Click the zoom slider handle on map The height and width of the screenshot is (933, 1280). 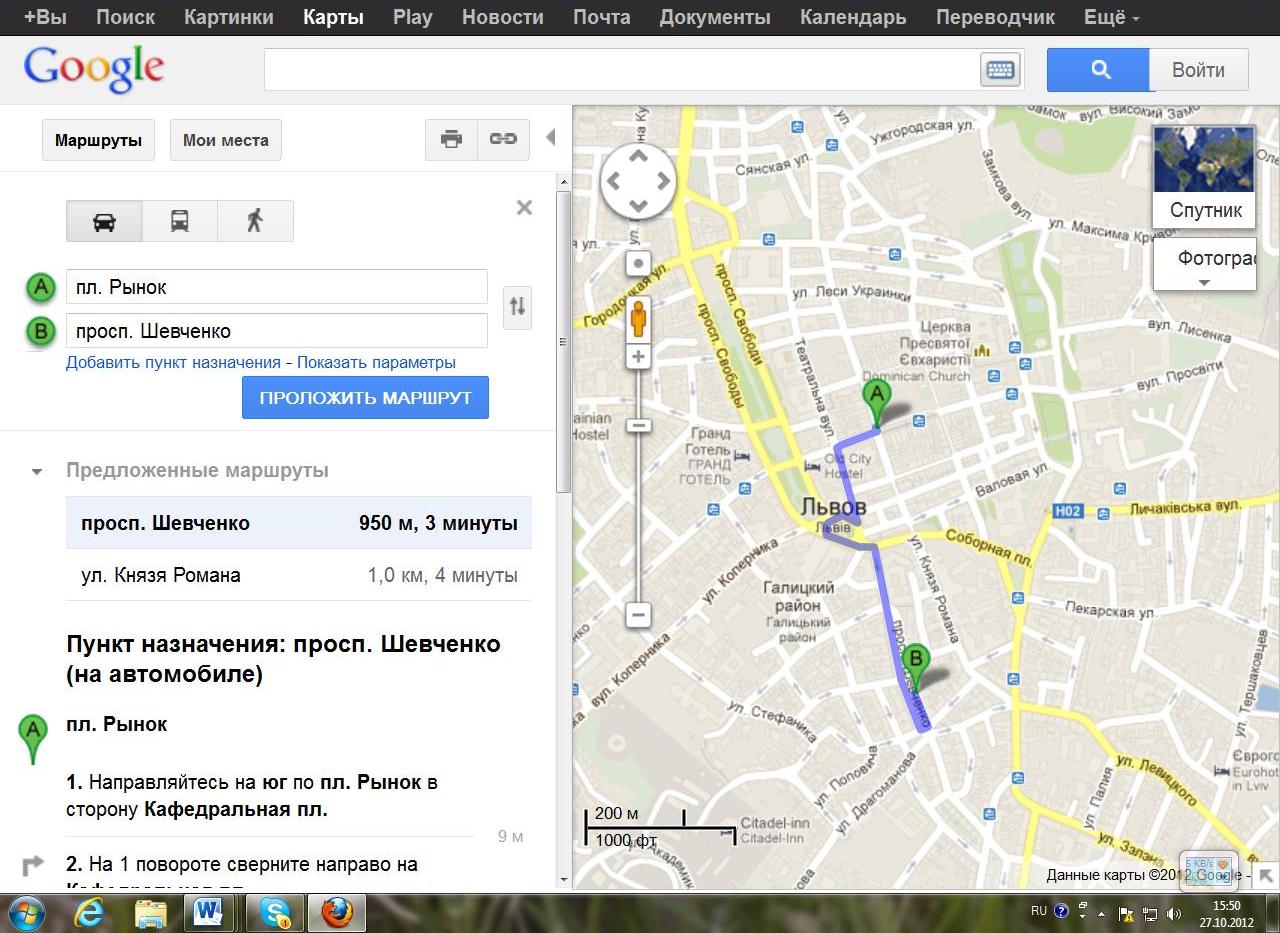tap(638, 426)
